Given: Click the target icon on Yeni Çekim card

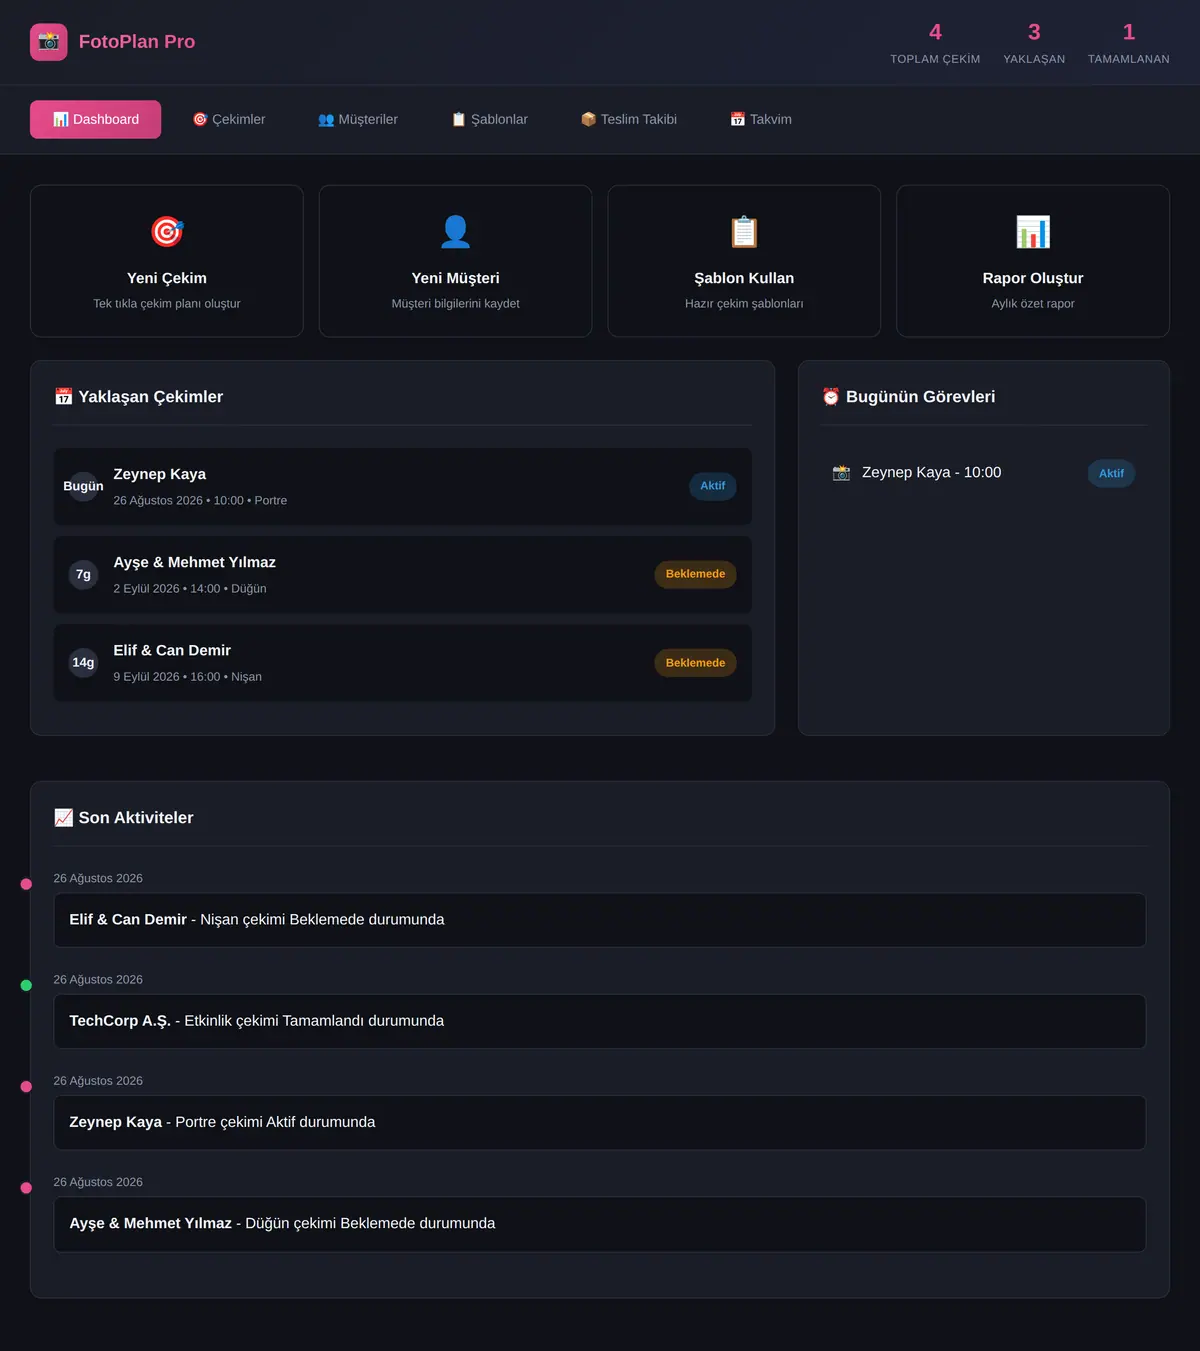Looking at the screenshot, I should 167,232.
